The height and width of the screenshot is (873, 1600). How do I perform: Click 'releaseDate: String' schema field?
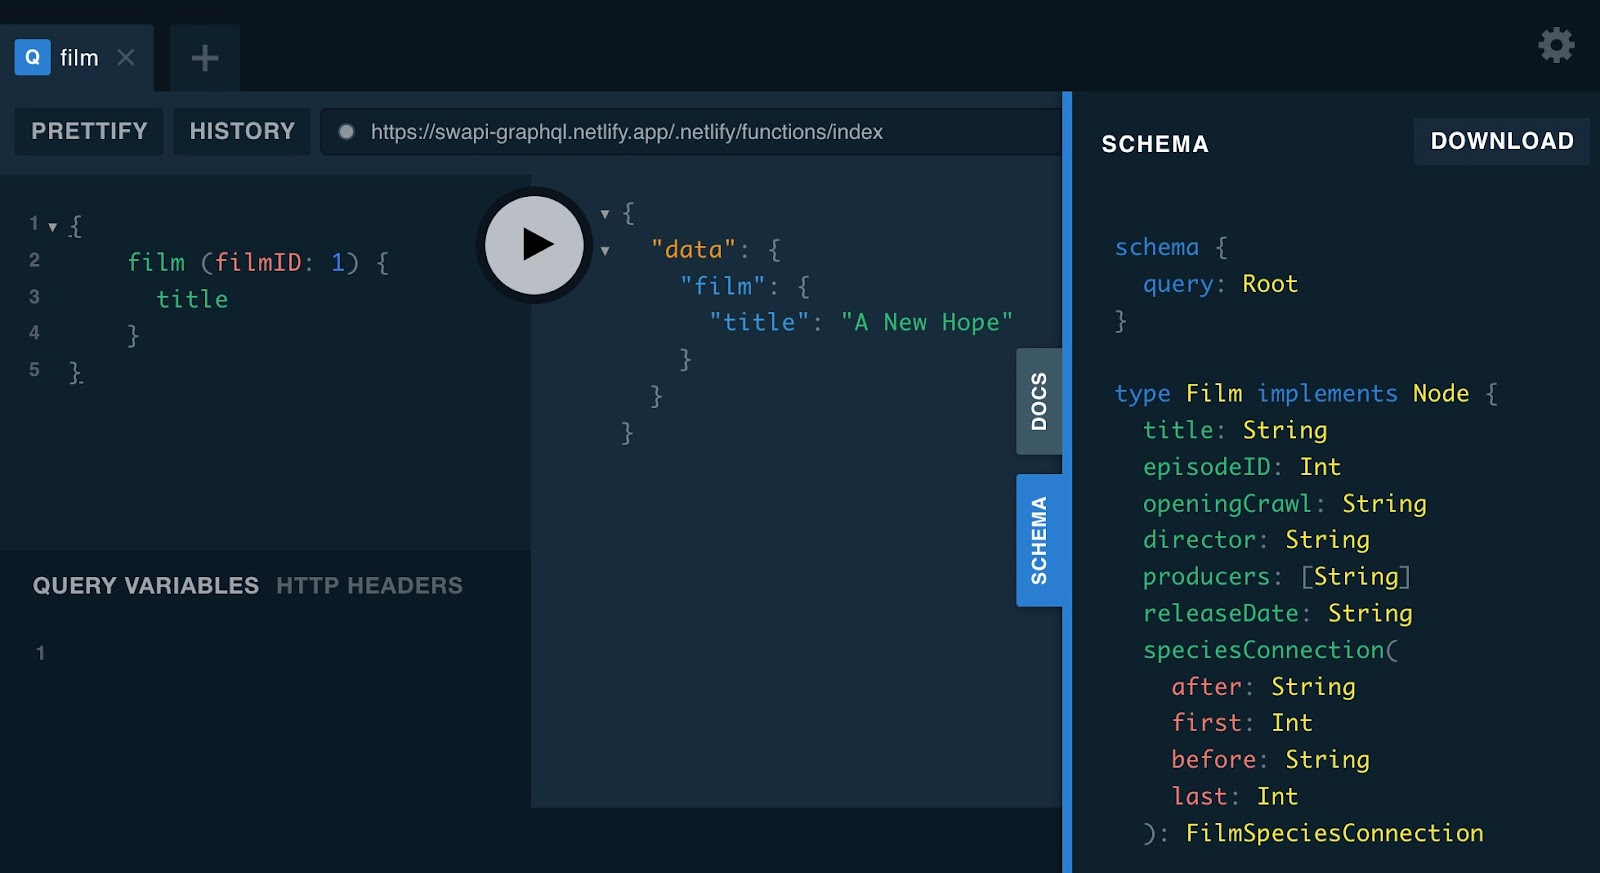click(1277, 613)
